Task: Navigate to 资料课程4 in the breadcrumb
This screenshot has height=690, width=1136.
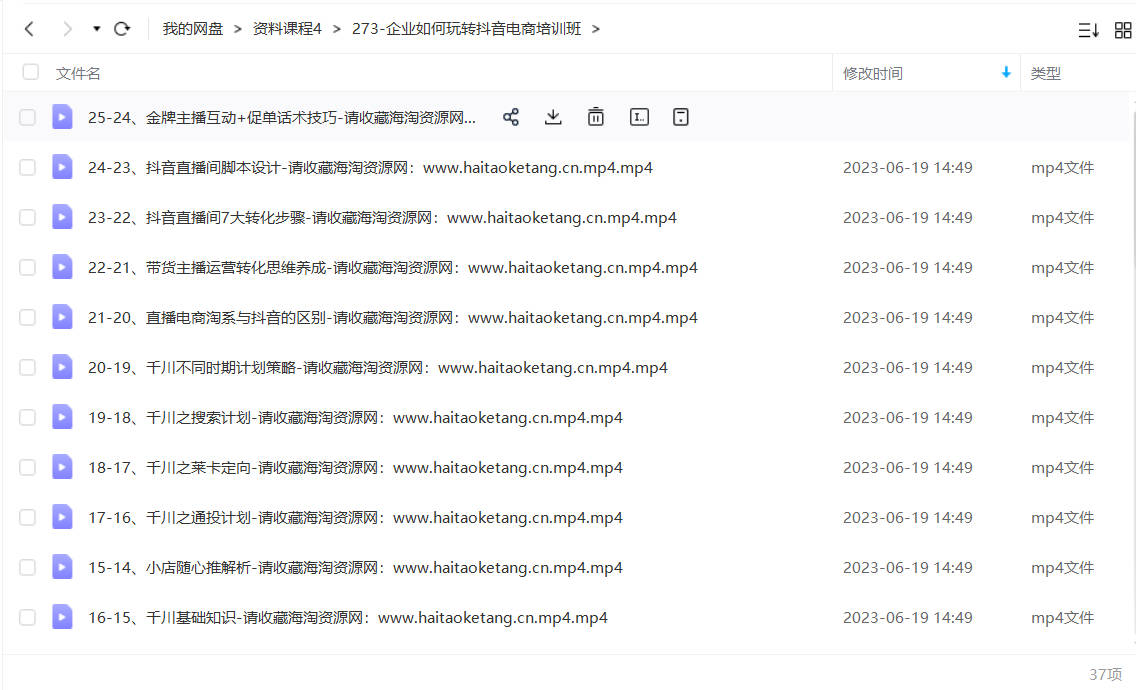Action: (x=287, y=29)
